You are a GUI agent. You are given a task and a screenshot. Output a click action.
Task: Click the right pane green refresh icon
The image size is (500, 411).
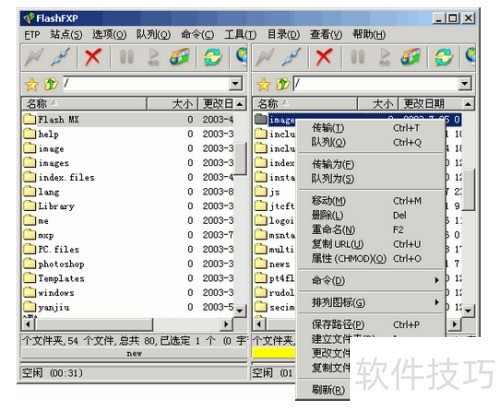click(x=443, y=57)
